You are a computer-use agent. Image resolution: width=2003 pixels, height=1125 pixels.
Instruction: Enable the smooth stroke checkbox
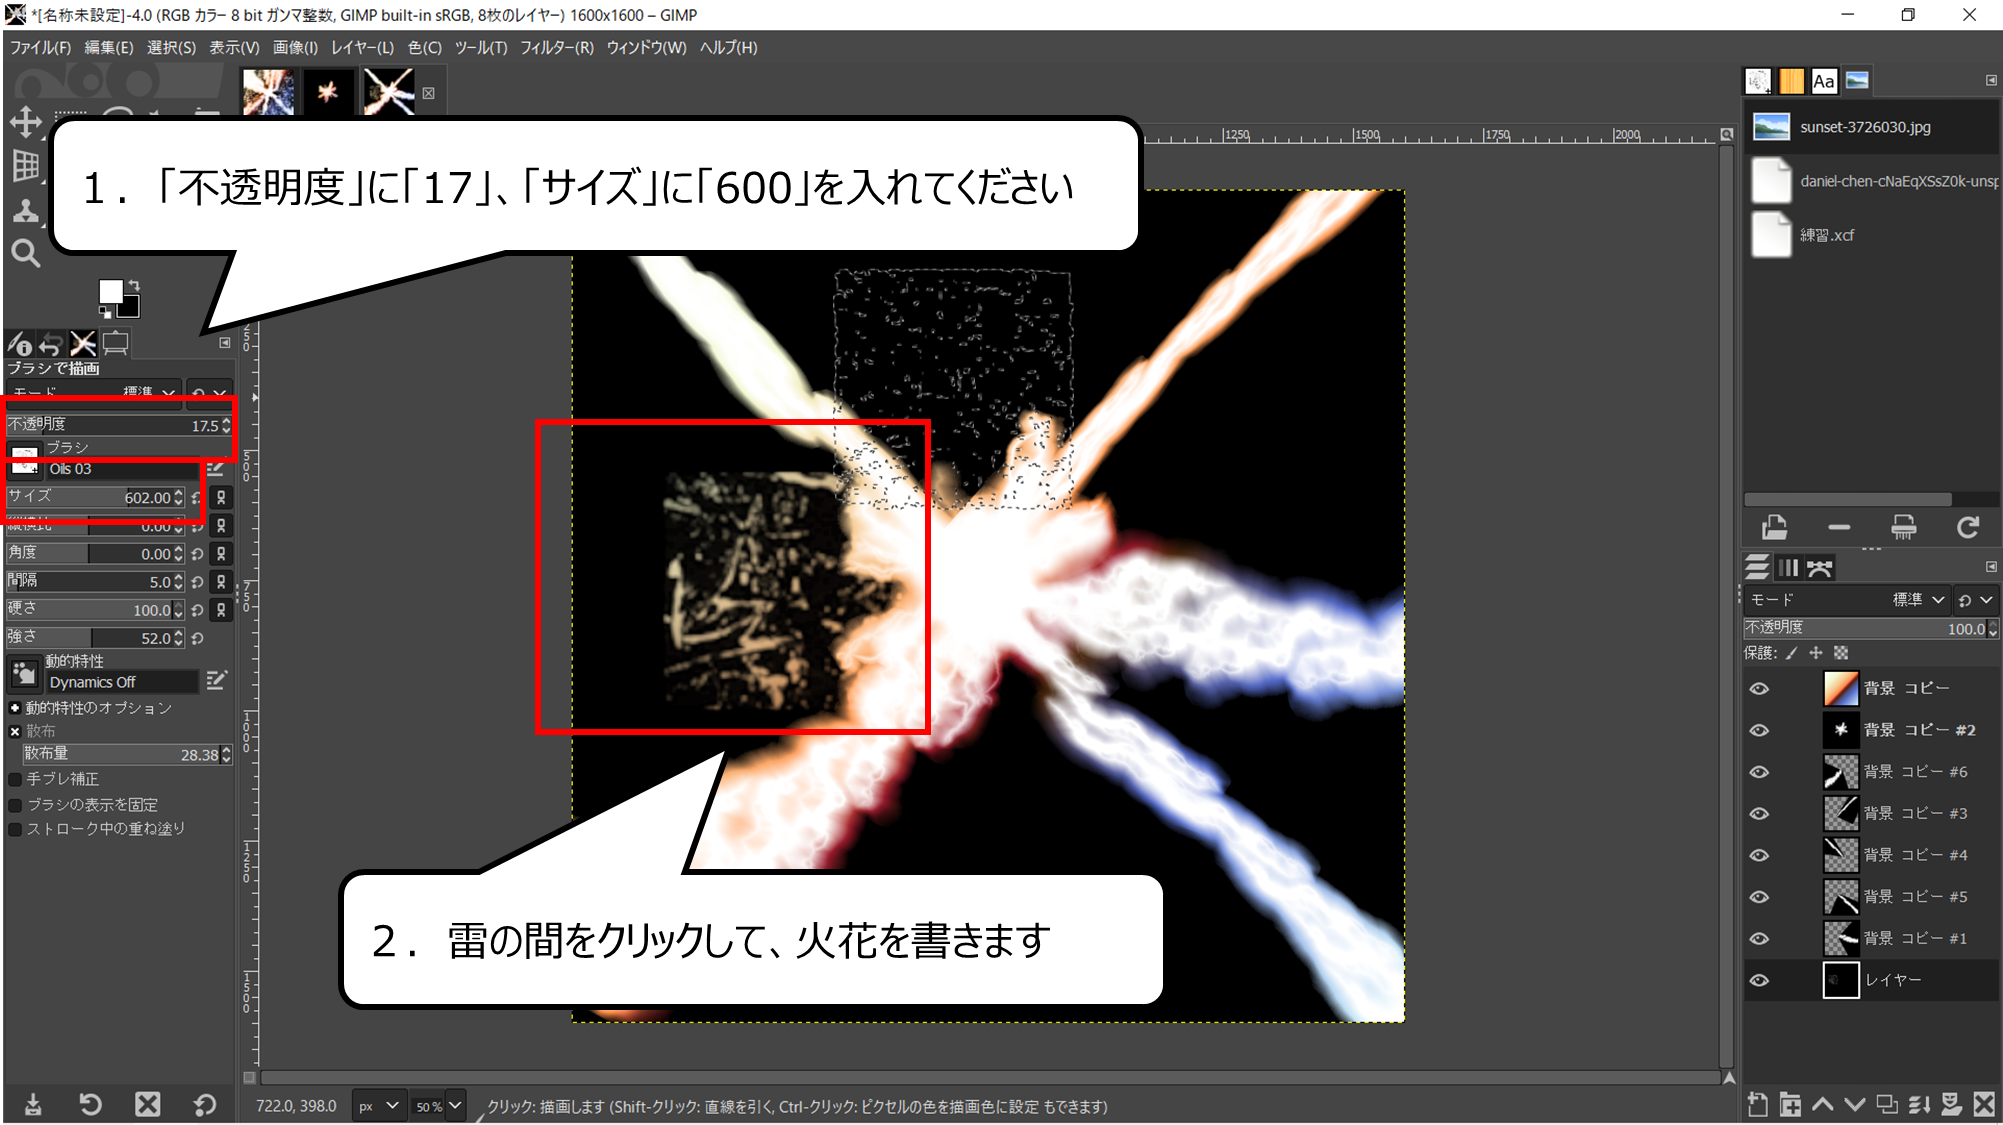[15, 779]
